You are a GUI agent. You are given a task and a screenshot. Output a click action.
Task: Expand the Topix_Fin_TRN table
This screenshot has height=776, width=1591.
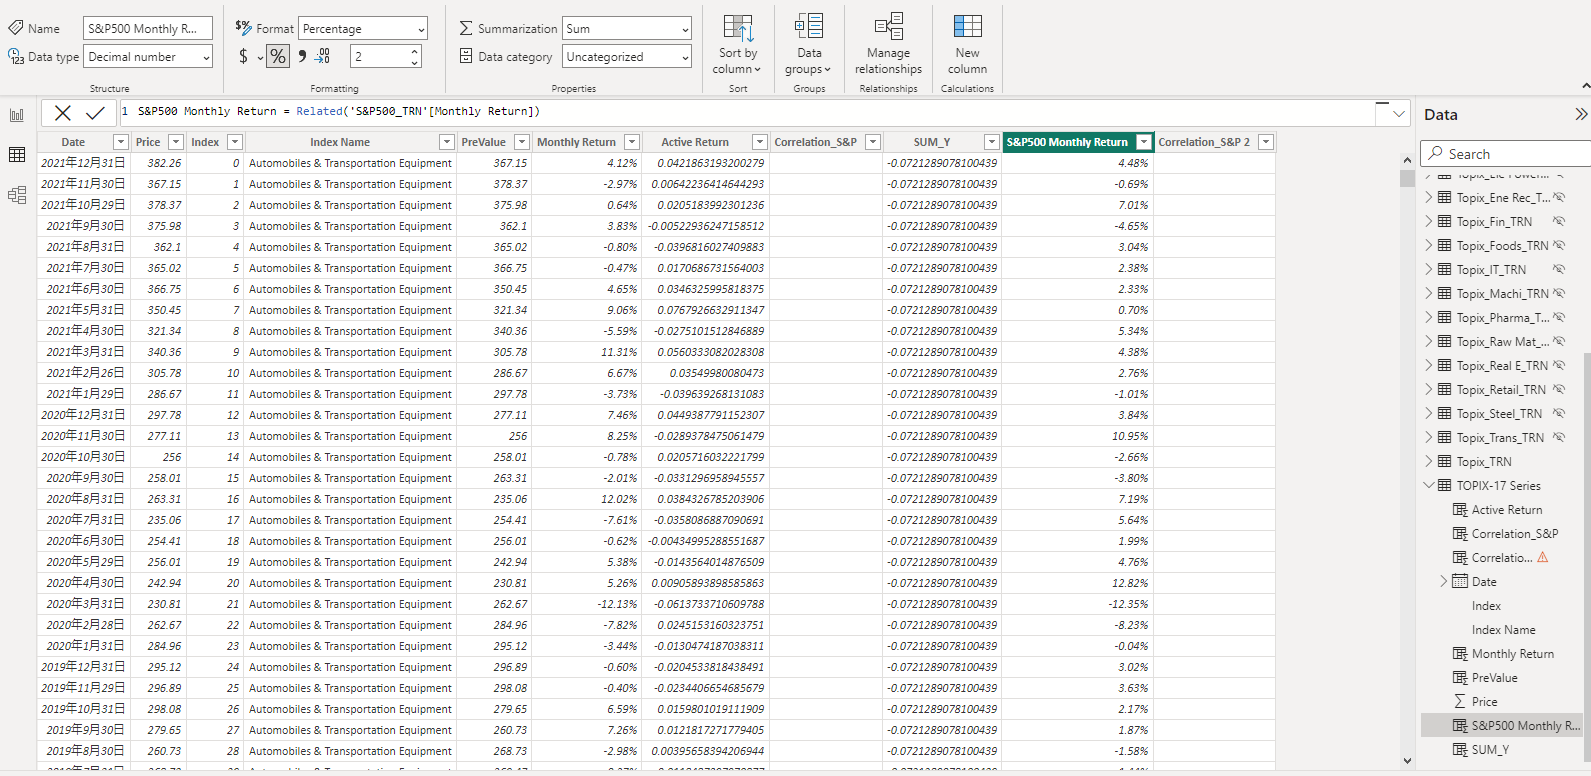1429,222
